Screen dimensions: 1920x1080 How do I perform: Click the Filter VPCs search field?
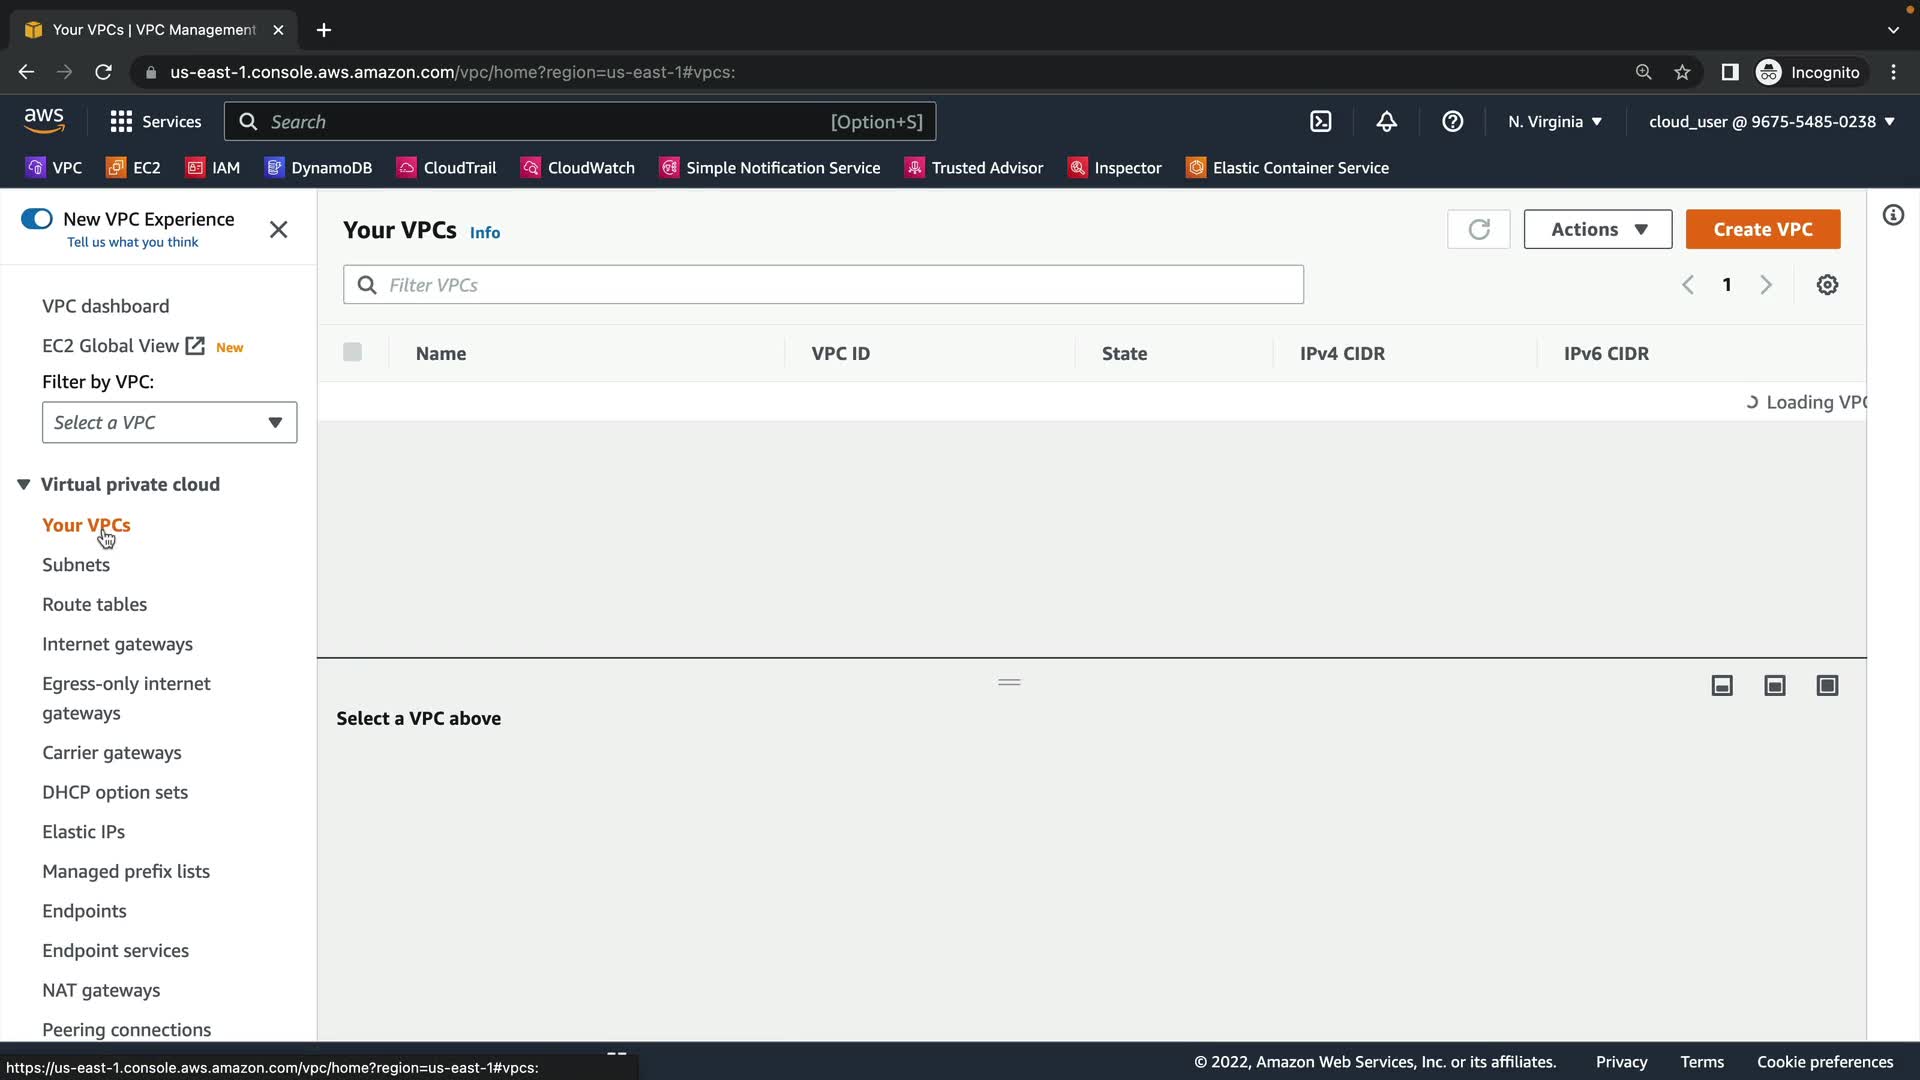click(x=823, y=285)
